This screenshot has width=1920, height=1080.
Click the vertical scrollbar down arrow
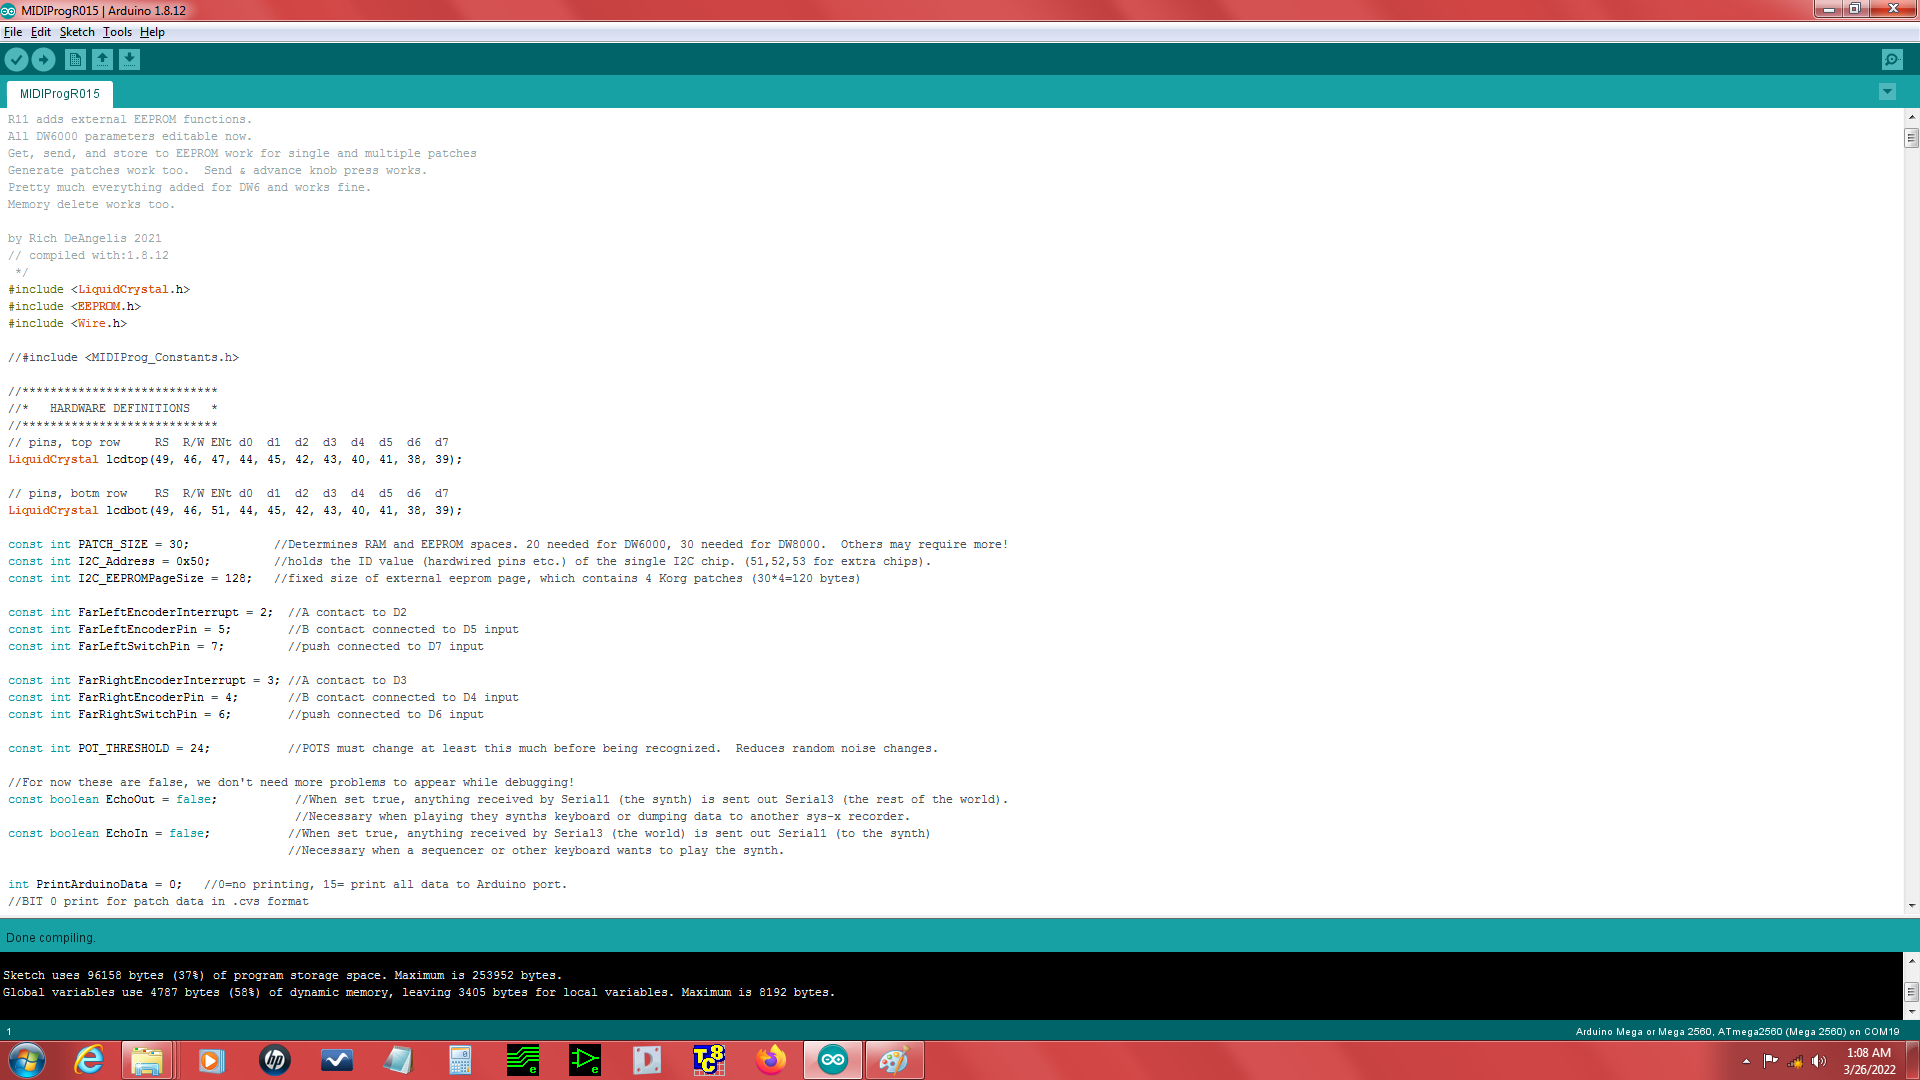click(x=1911, y=908)
